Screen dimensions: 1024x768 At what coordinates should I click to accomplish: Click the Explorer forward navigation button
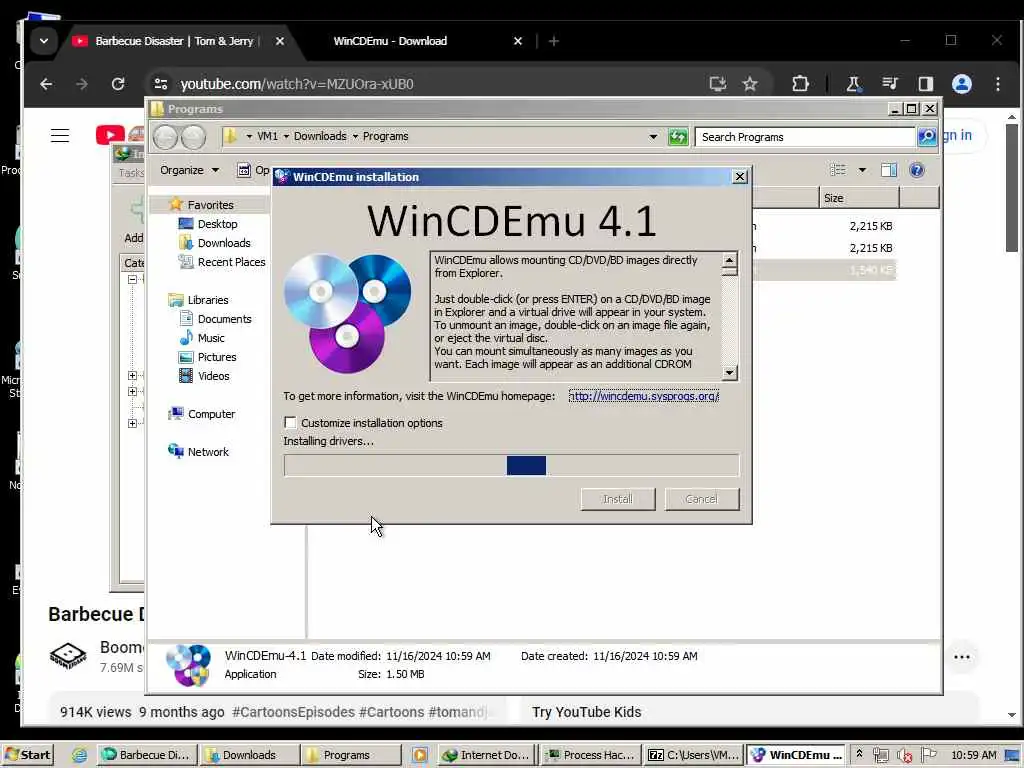[193, 137]
